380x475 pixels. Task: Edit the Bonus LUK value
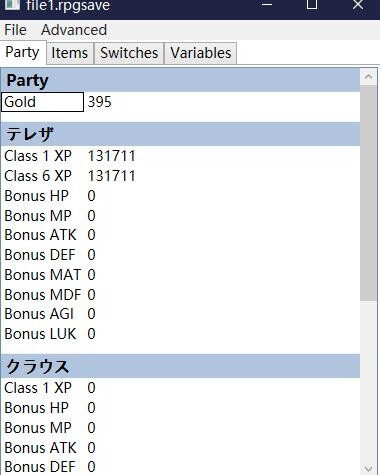pyautogui.click(x=92, y=334)
